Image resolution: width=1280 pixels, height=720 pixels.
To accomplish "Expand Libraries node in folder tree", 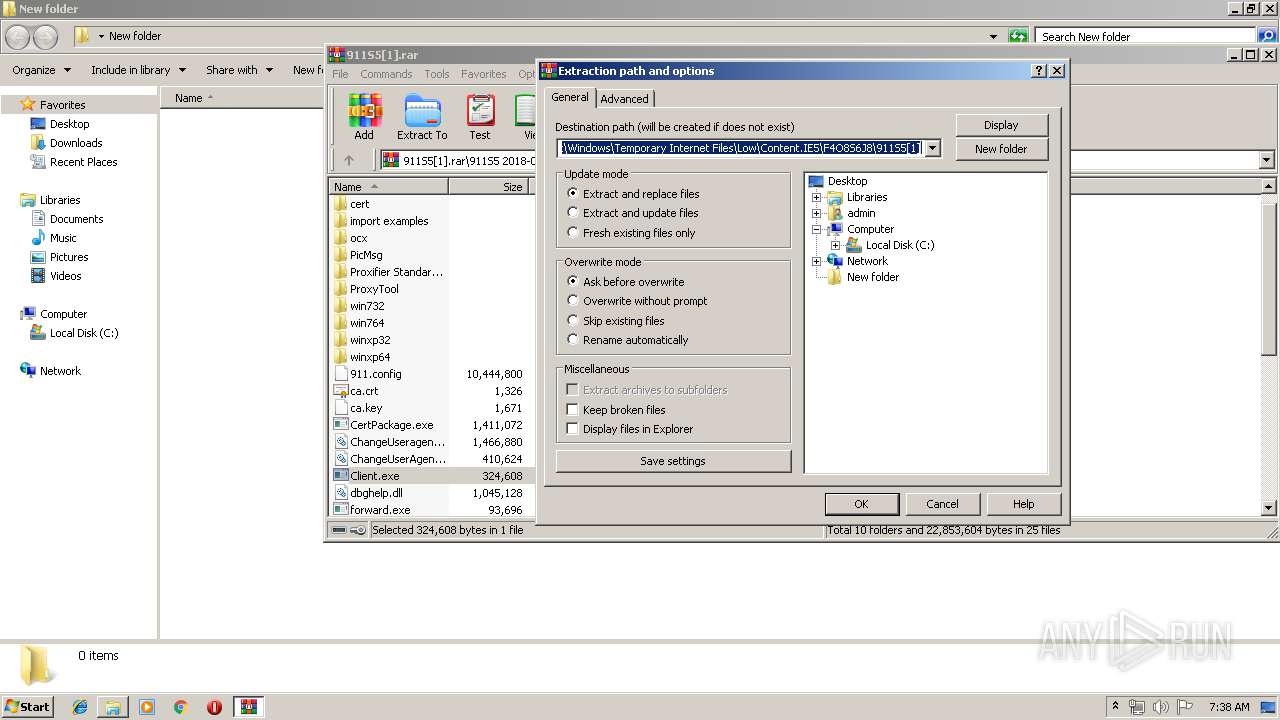I will point(816,197).
